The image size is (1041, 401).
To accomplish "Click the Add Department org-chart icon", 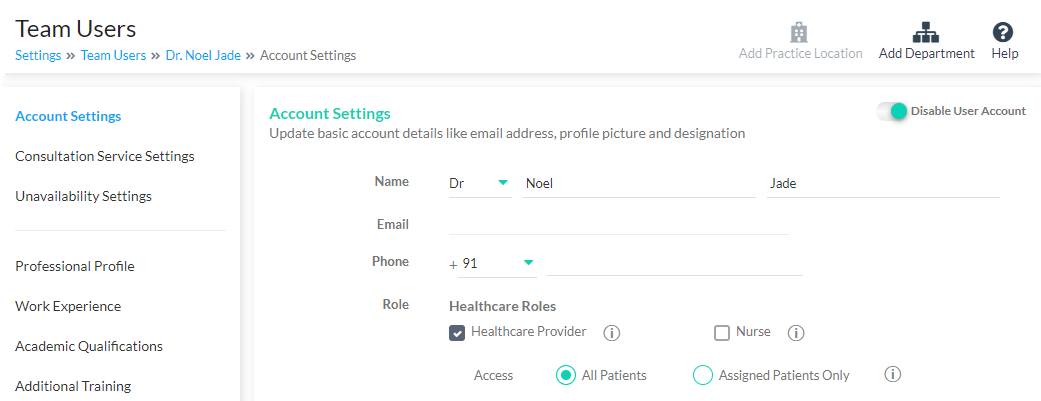I will (x=926, y=32).
